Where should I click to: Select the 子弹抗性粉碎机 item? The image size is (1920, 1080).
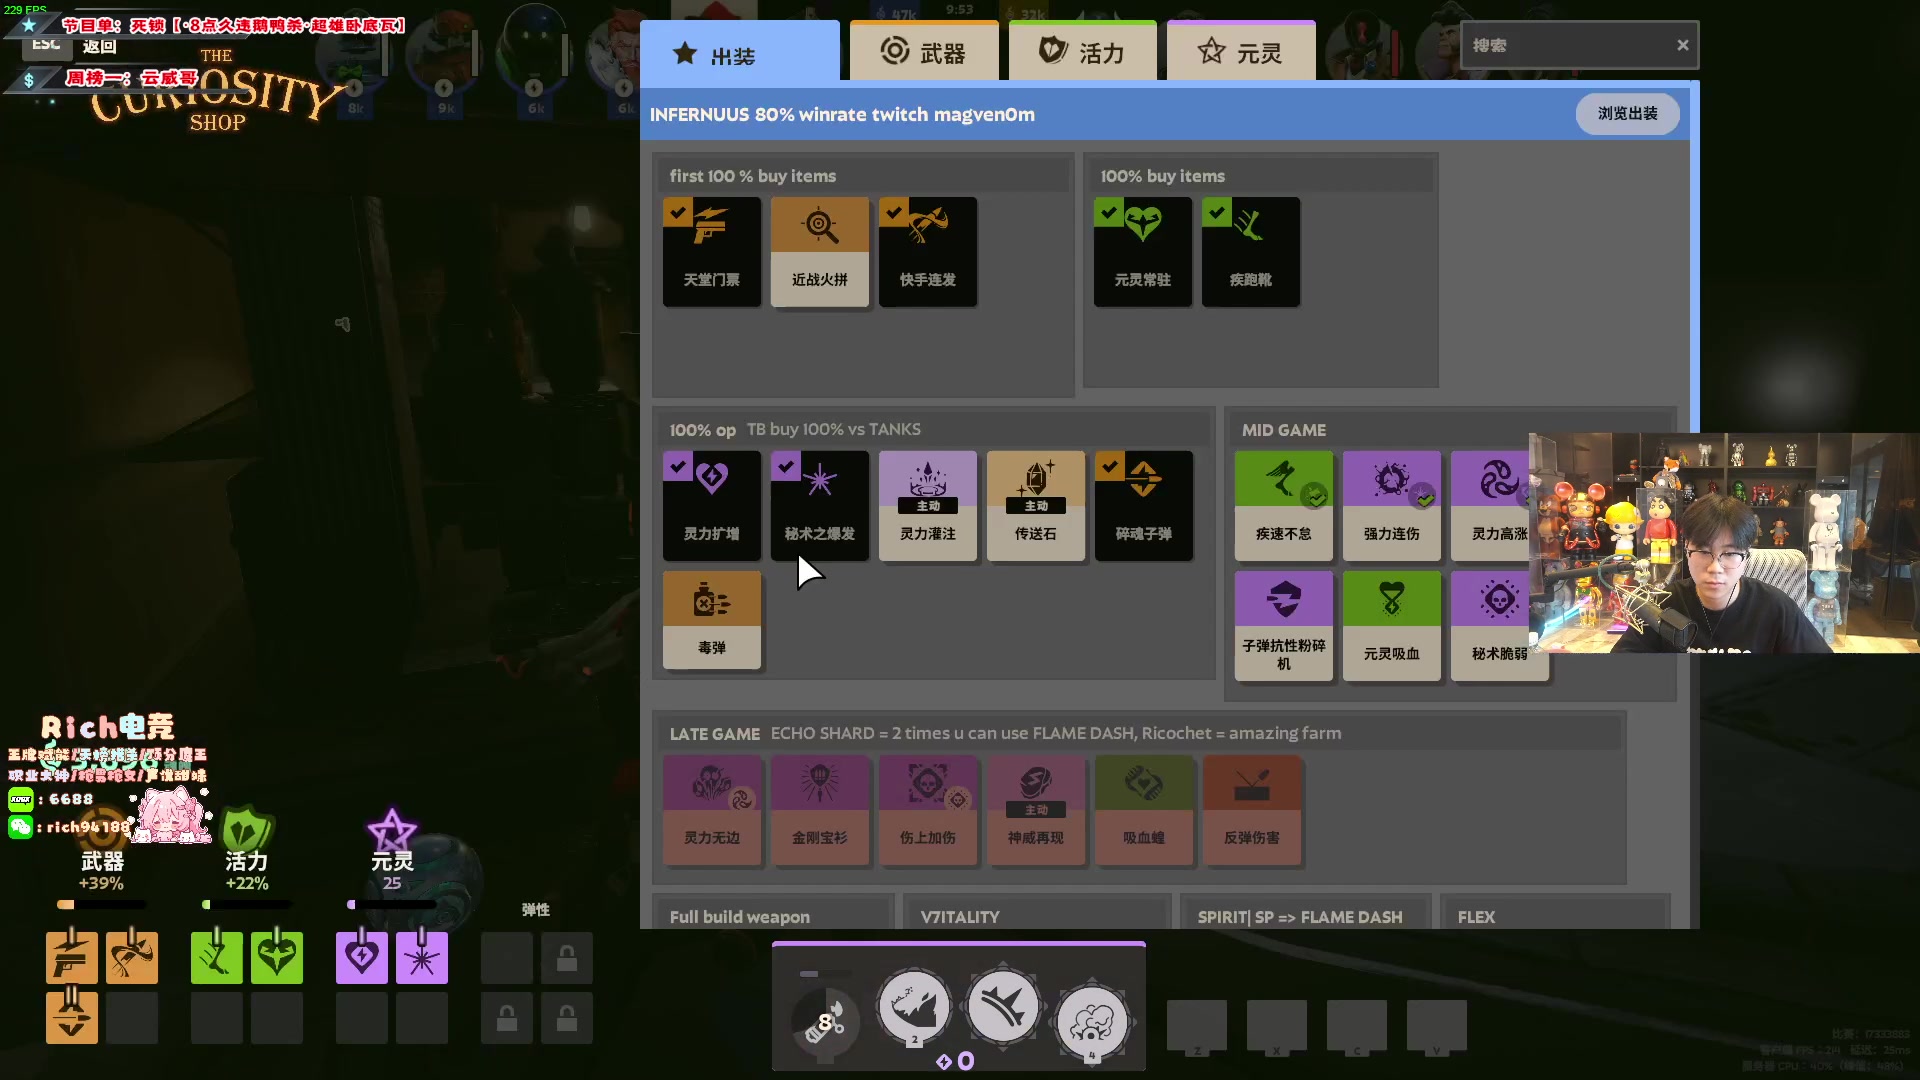(x=1283, y=625)
